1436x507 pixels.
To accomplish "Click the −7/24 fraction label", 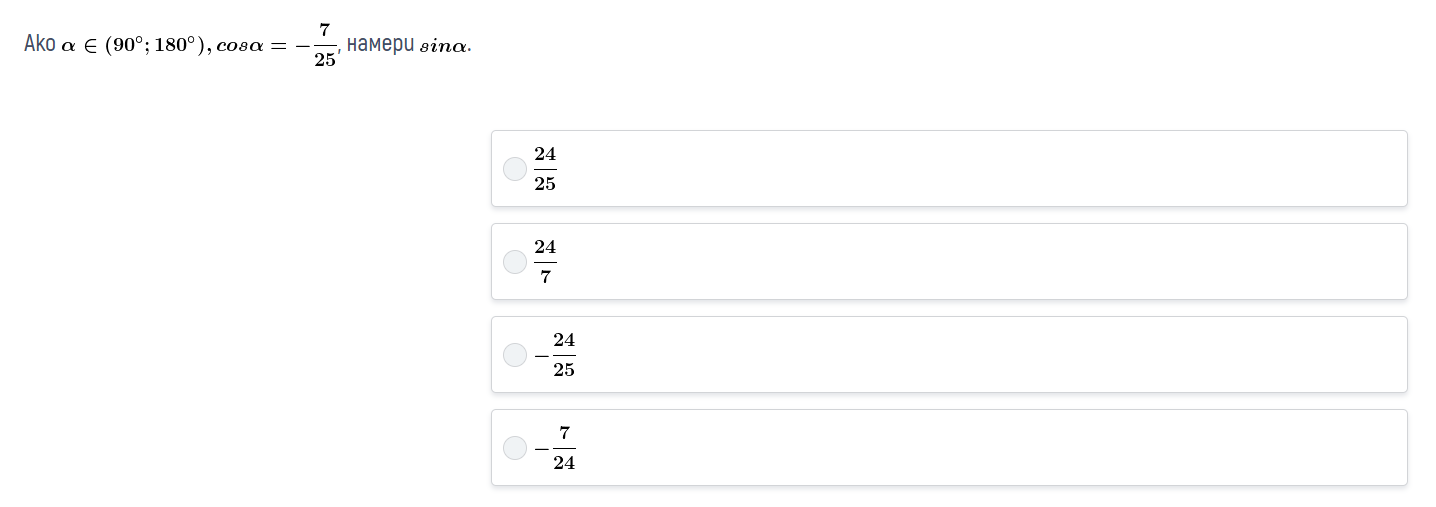I will [x=555, y=448].
